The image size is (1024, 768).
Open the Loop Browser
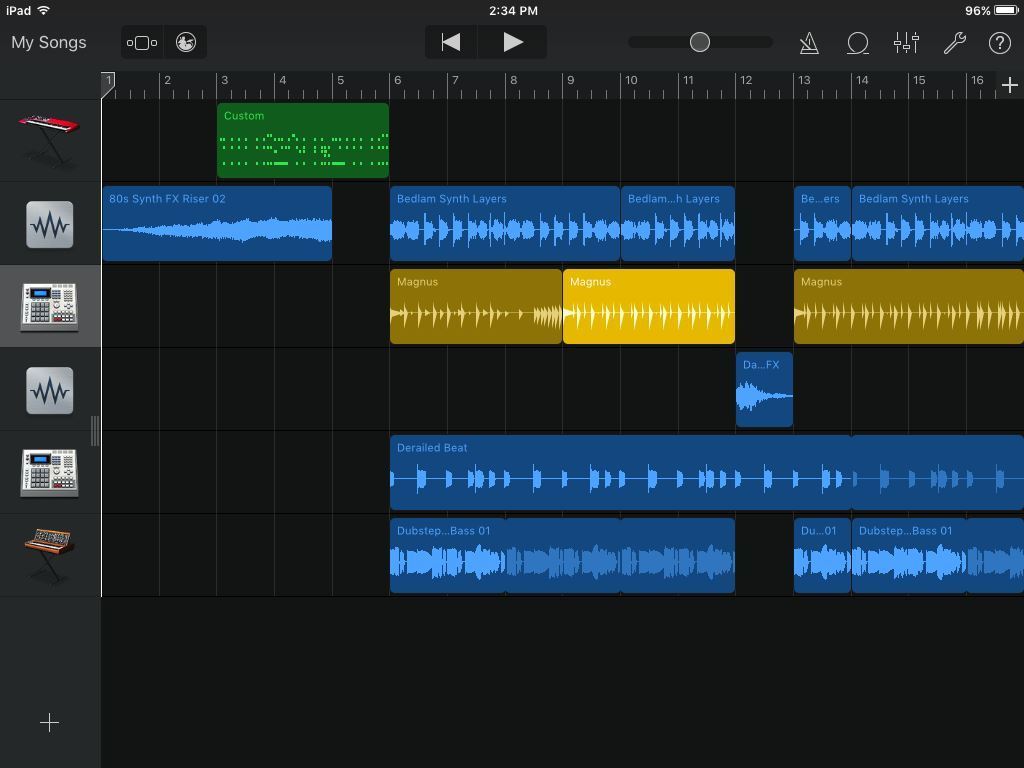pos(857,43)
